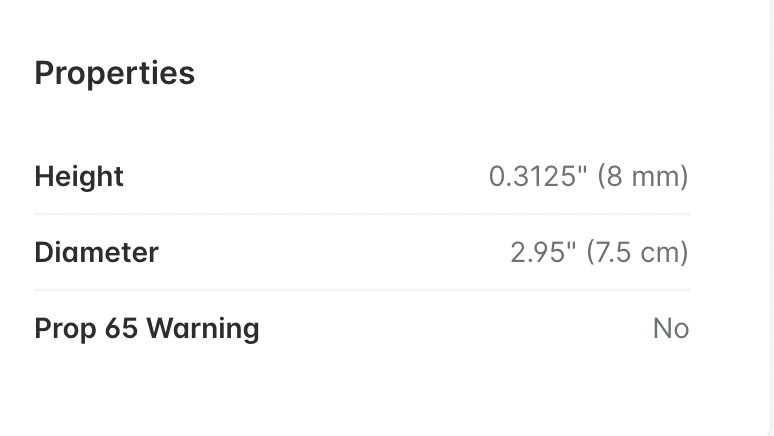Click the Properties section heading
The height and width of the screenshot is (436, 774).
115,74
